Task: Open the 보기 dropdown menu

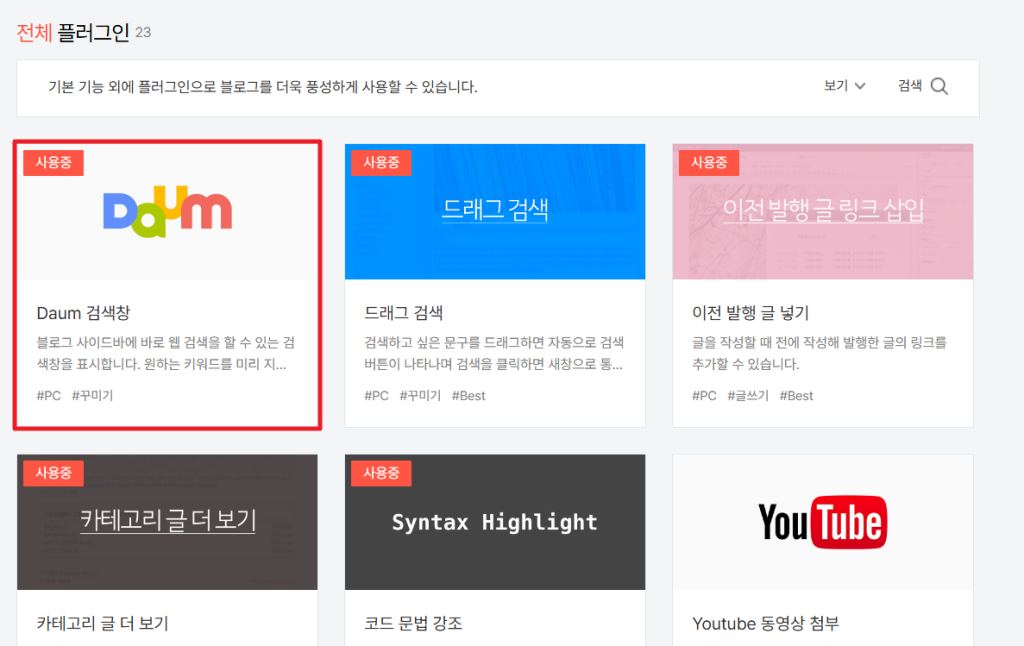Action: (844, 86)
